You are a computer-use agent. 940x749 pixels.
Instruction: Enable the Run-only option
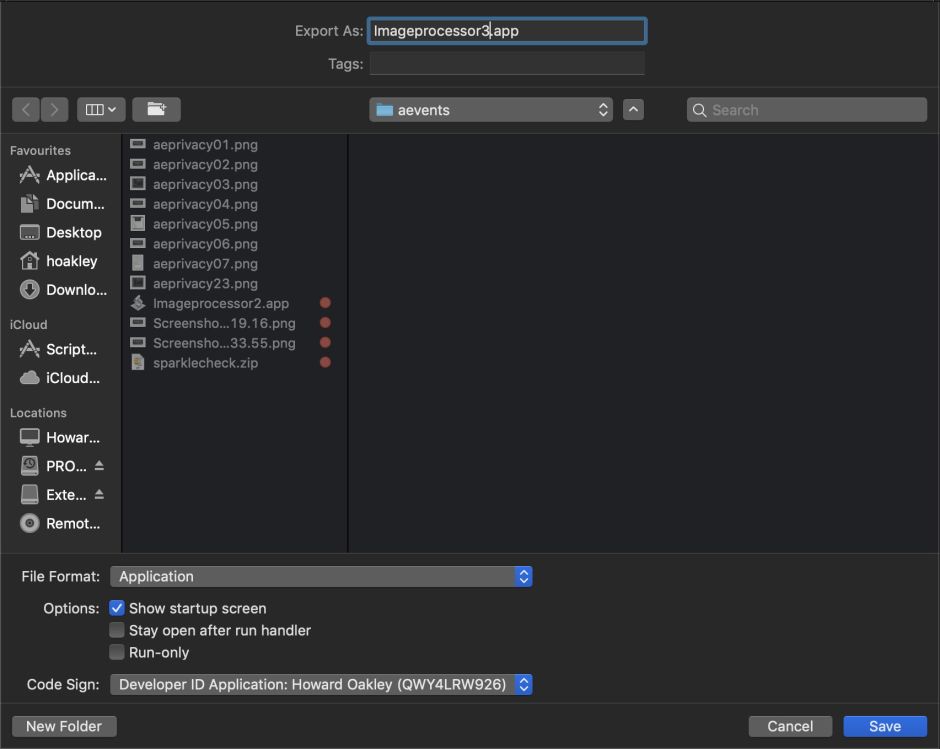click(117, 652)
